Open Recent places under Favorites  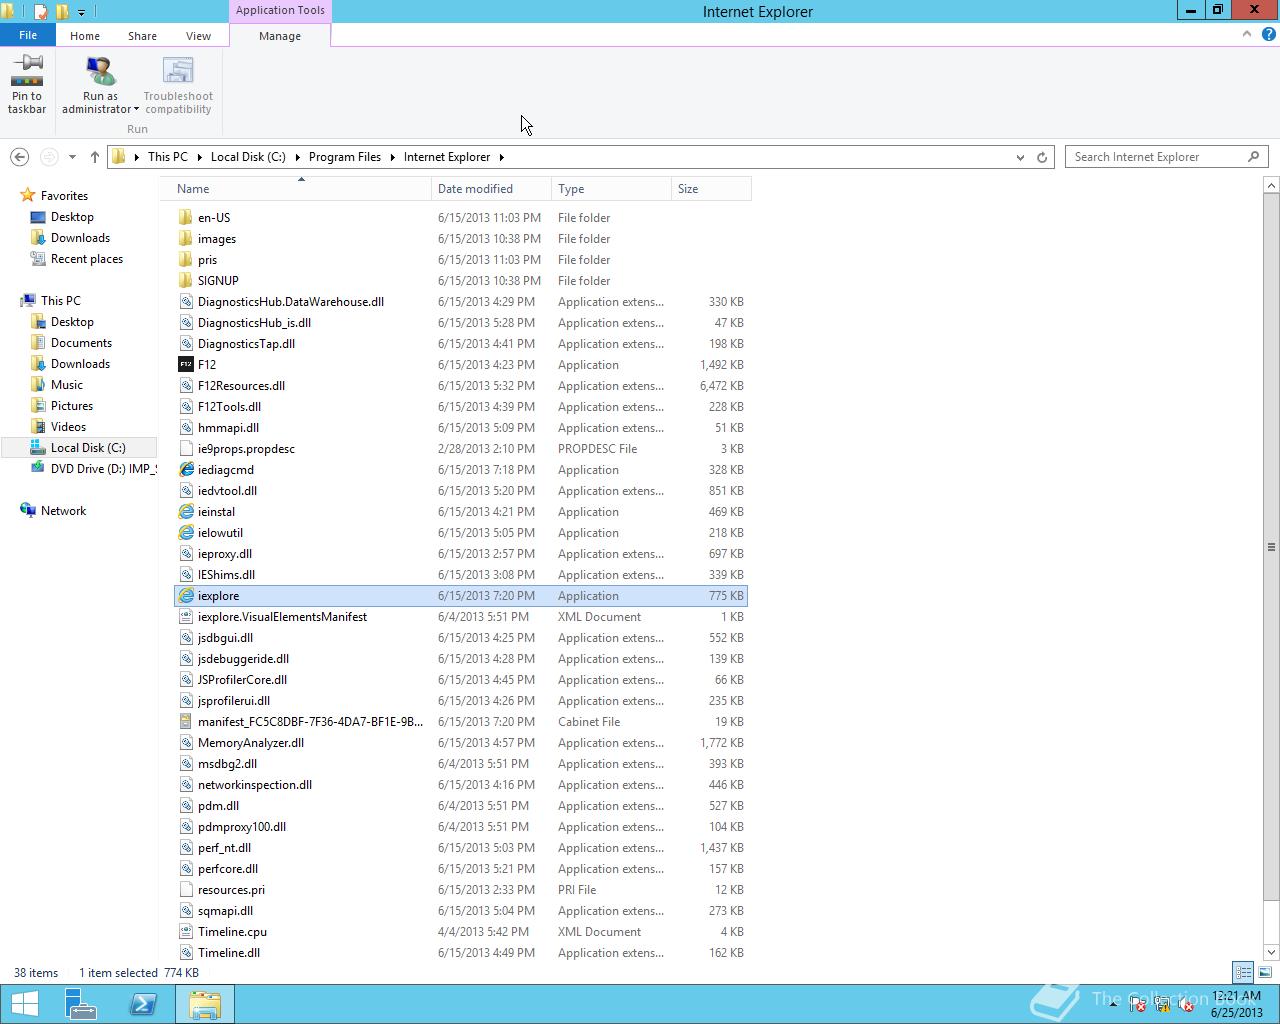click(x=87, y=259)
